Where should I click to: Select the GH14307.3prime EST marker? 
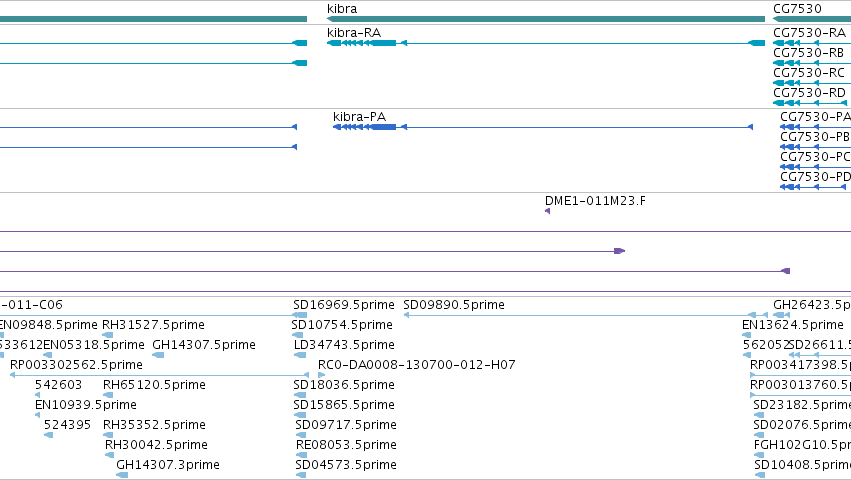(x=122, y=475)
